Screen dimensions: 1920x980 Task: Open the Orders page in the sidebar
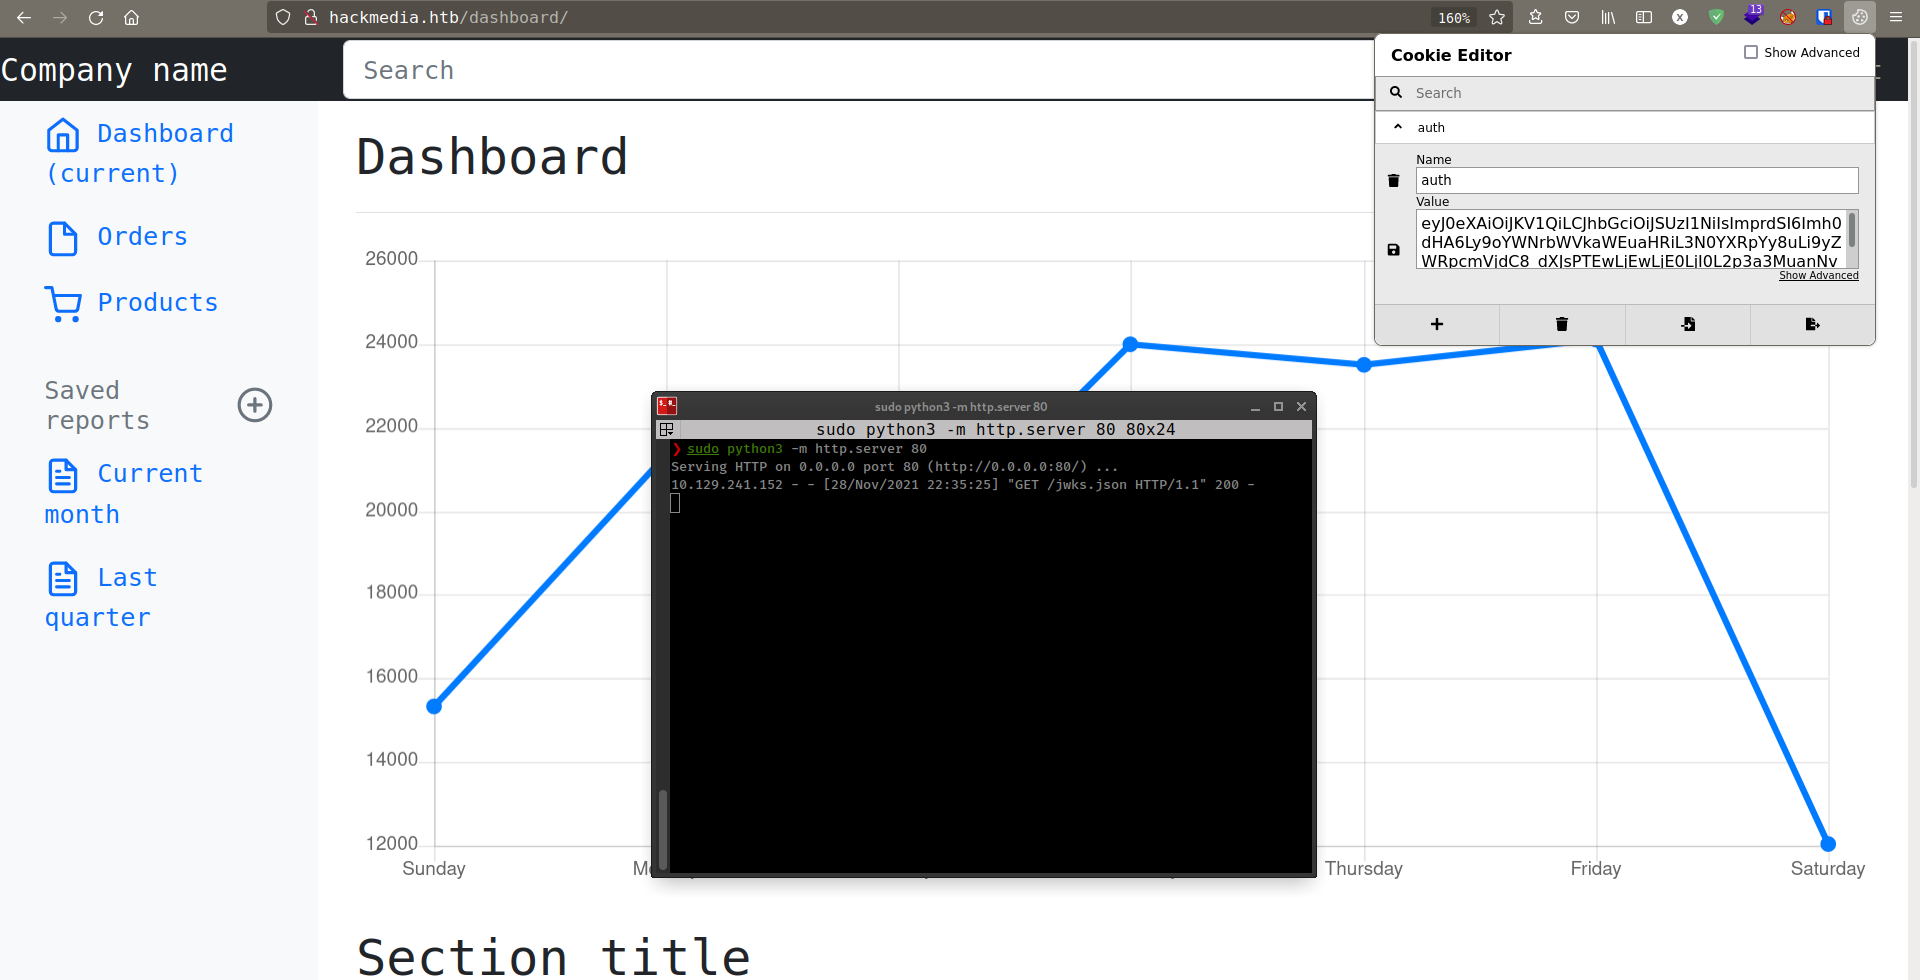(x=142, y=237)
